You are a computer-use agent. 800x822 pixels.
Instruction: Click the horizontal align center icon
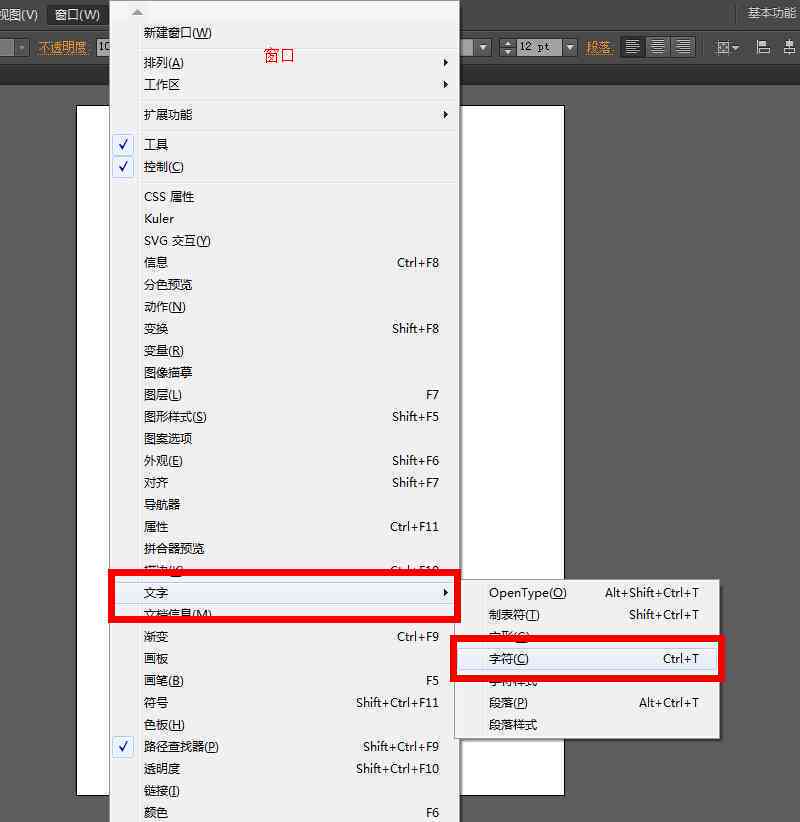[x=790, y=47]
